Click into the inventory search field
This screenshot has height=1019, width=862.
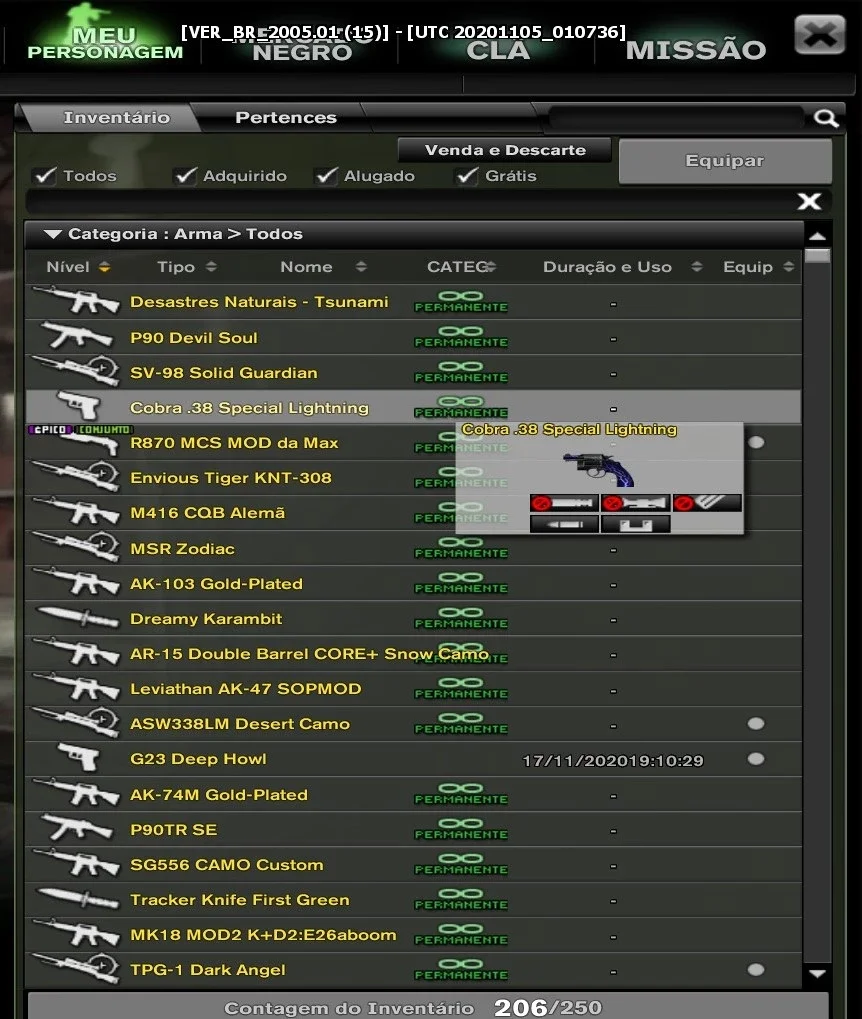pyautogui.click(x=676, y=118)
